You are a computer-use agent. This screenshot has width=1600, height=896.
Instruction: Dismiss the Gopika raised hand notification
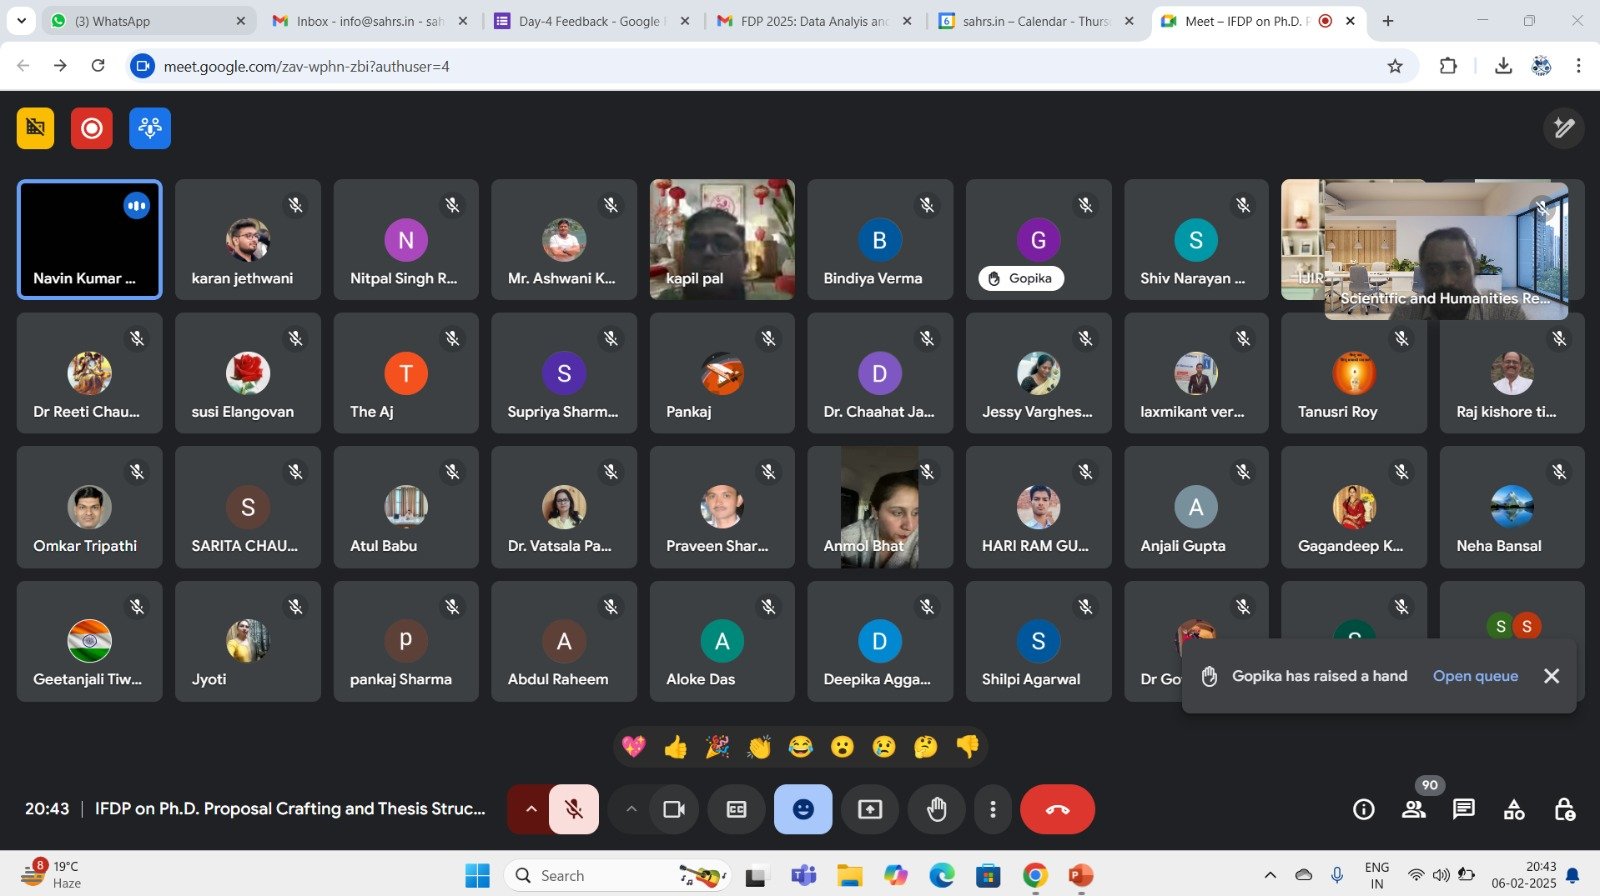1551,676
